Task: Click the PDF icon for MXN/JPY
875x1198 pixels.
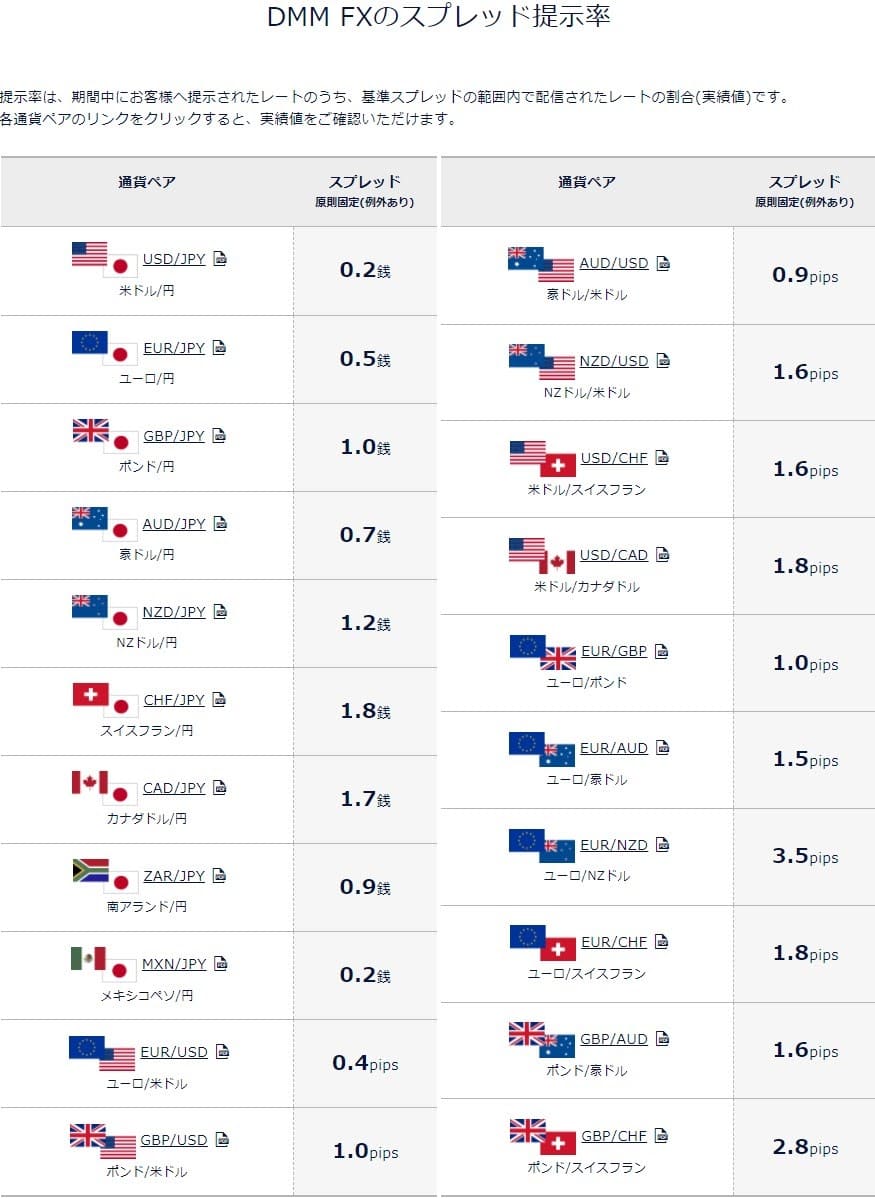Action: point(221,964)
